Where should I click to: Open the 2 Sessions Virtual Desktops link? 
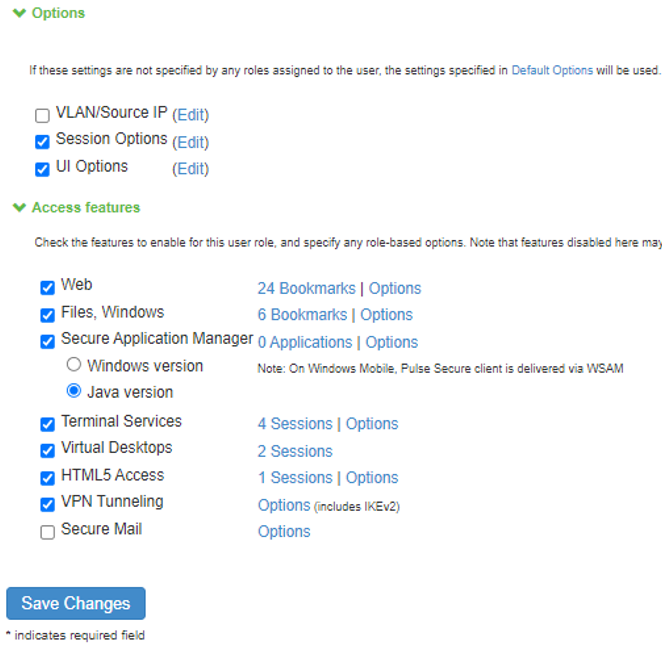point(295,451)
